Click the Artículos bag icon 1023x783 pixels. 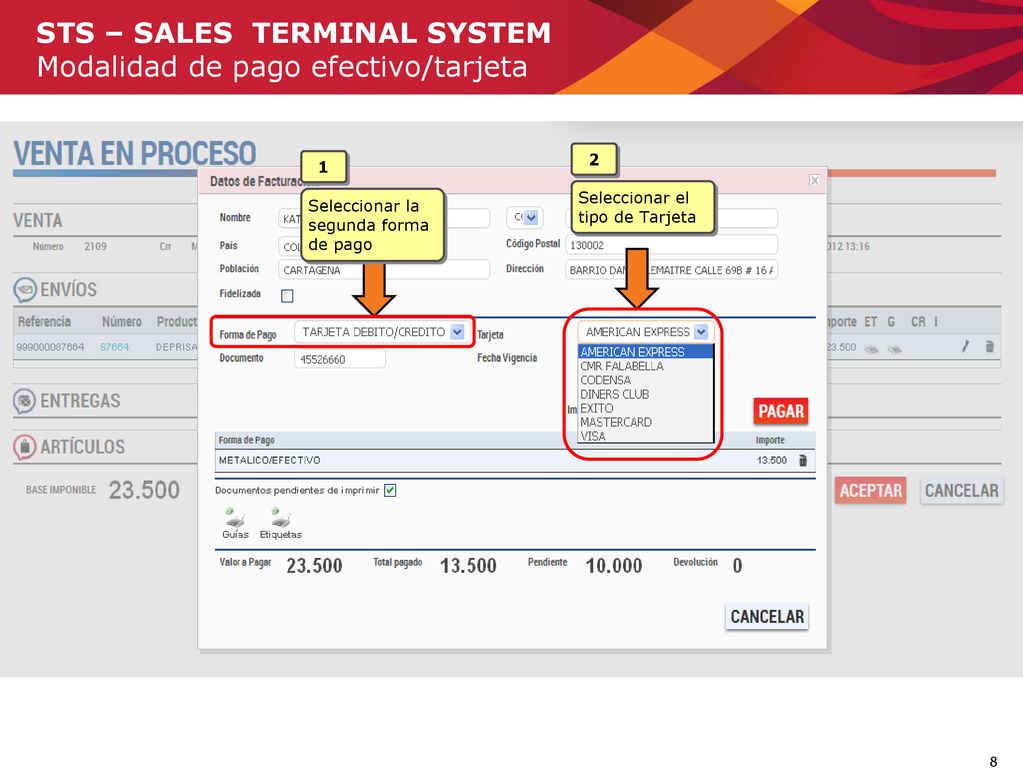pyautogui.click(x=25, y=447)
